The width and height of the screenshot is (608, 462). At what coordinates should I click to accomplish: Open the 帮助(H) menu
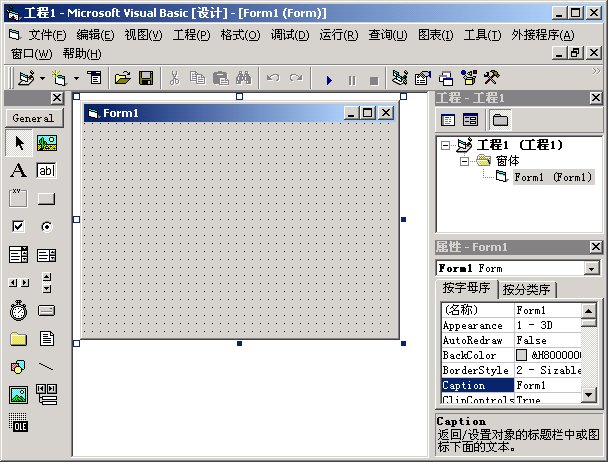point(82,54)
